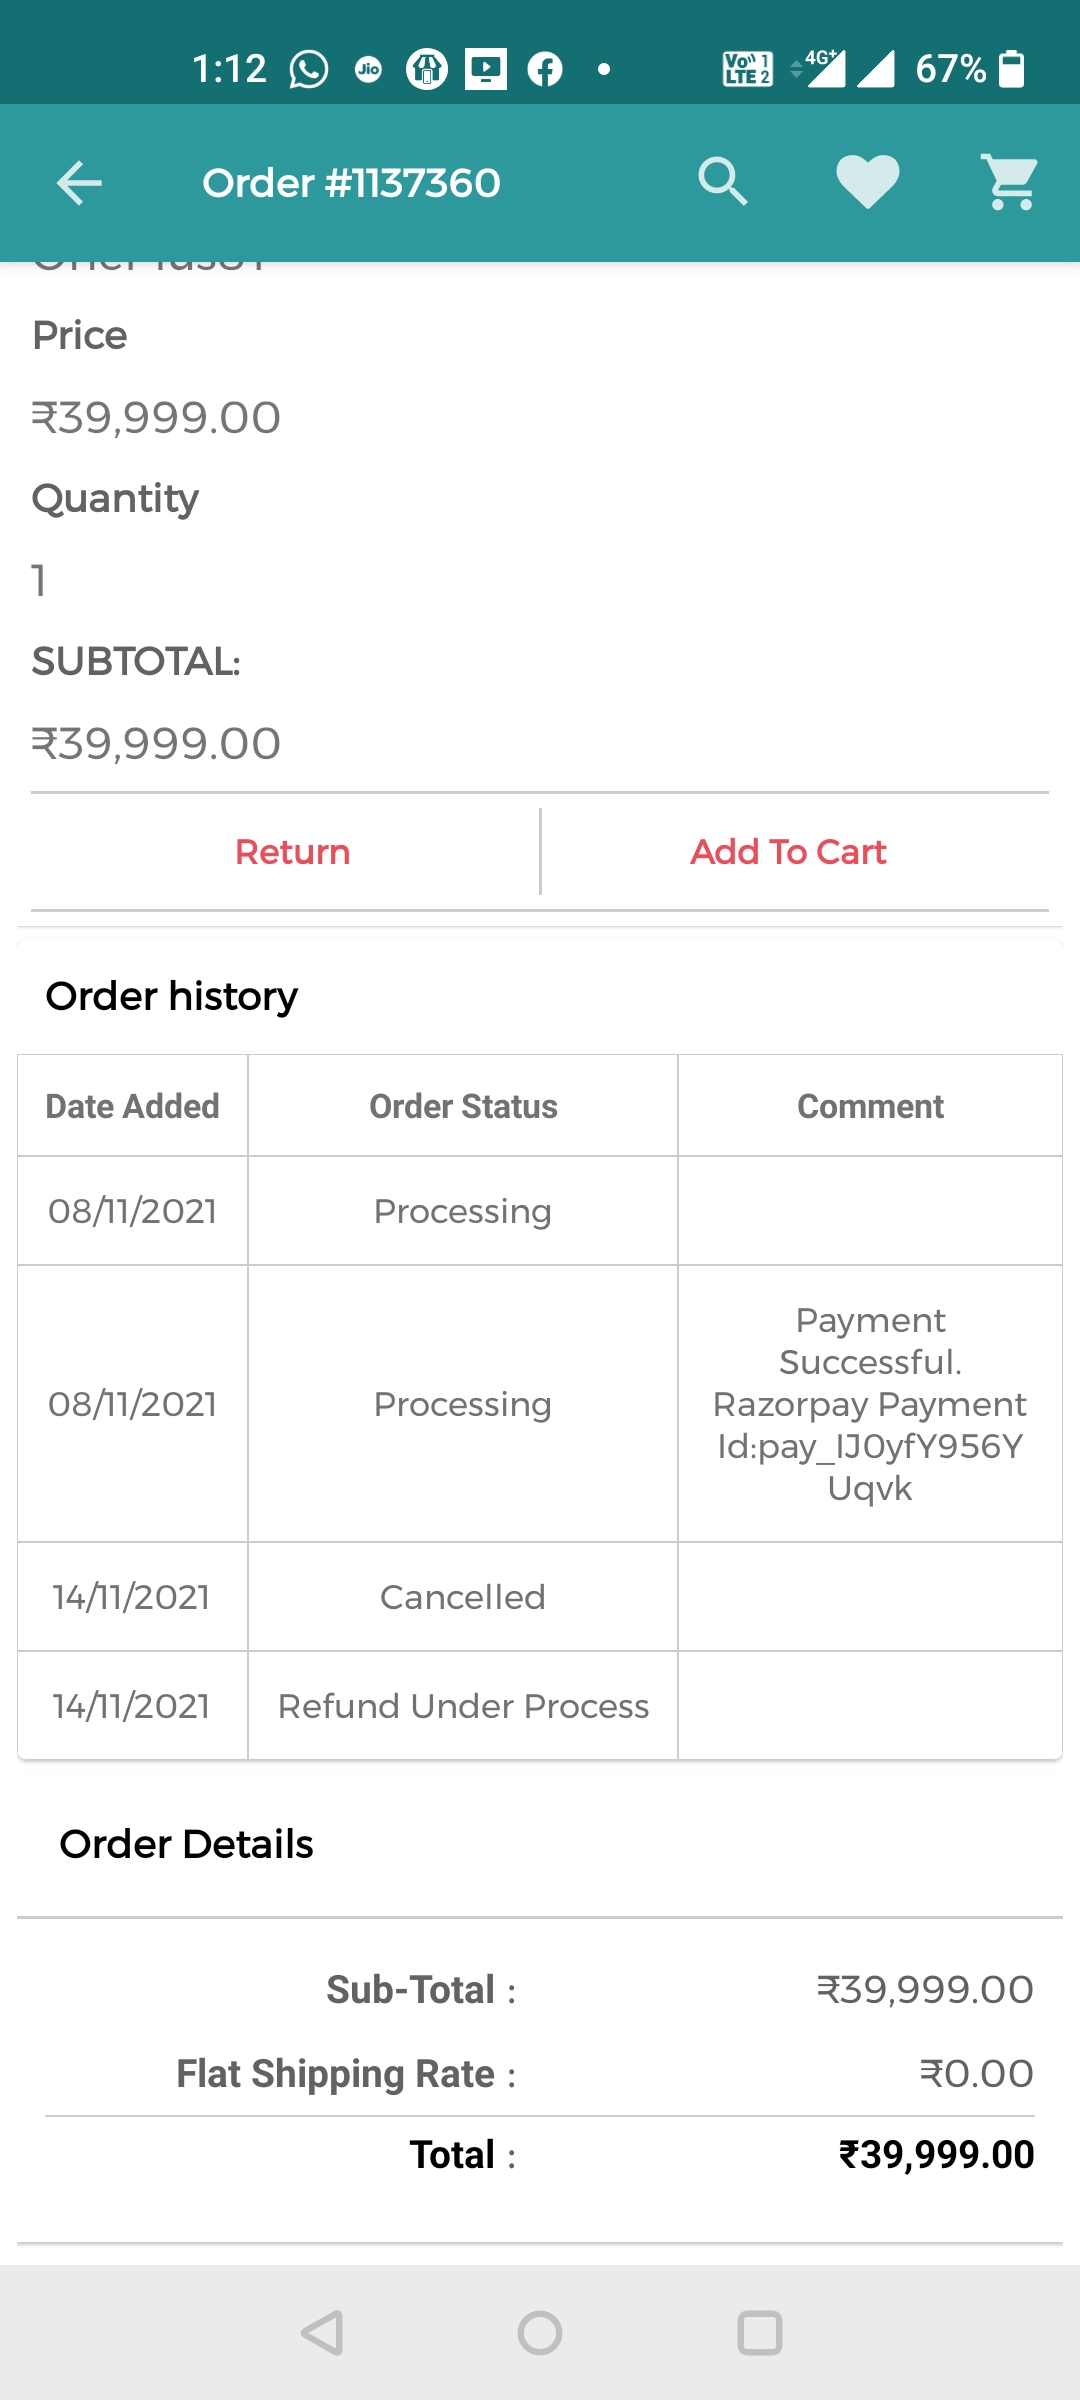Tap the Return button
The width and height of the screenshot is (1080, 2400).
pos(292,852)
